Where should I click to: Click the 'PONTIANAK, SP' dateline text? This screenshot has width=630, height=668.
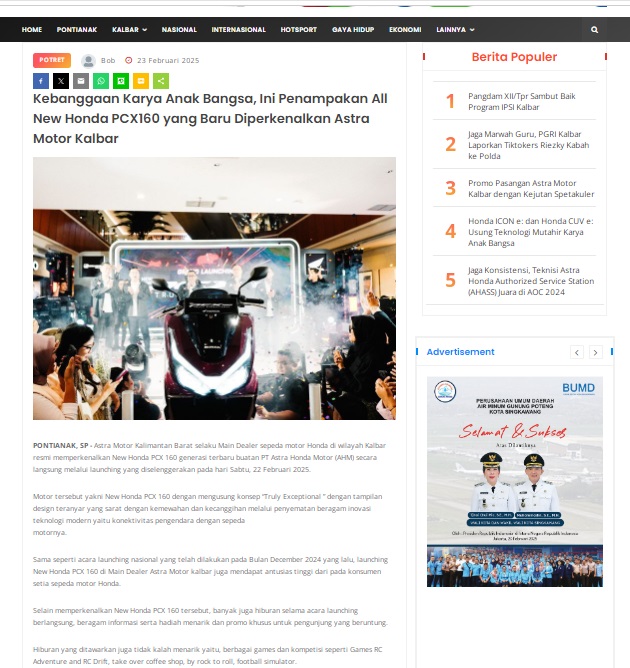[x=60, y=445]
